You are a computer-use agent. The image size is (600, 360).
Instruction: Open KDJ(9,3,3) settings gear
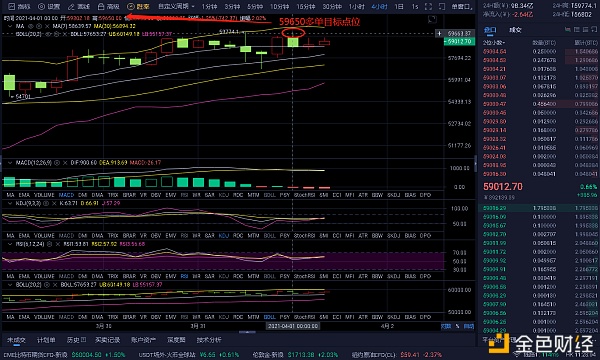pyautogui.click(x=46, y=203)
